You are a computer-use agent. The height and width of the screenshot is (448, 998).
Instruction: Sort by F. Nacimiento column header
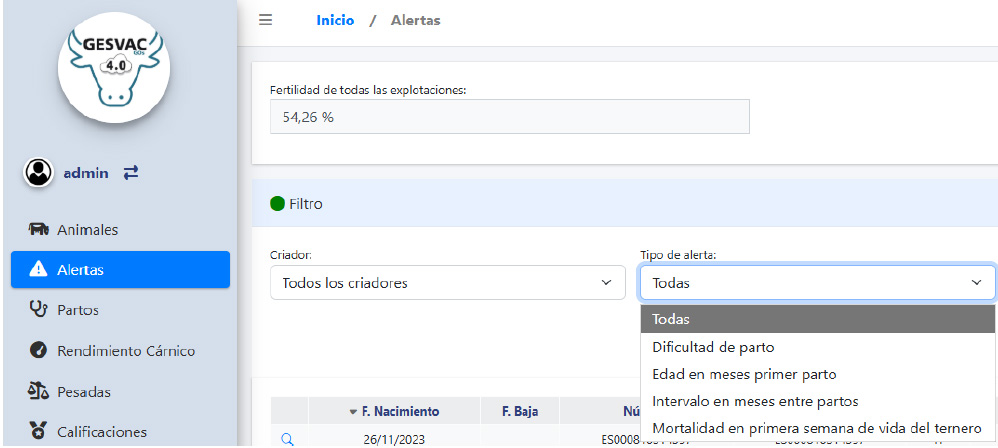395,411
